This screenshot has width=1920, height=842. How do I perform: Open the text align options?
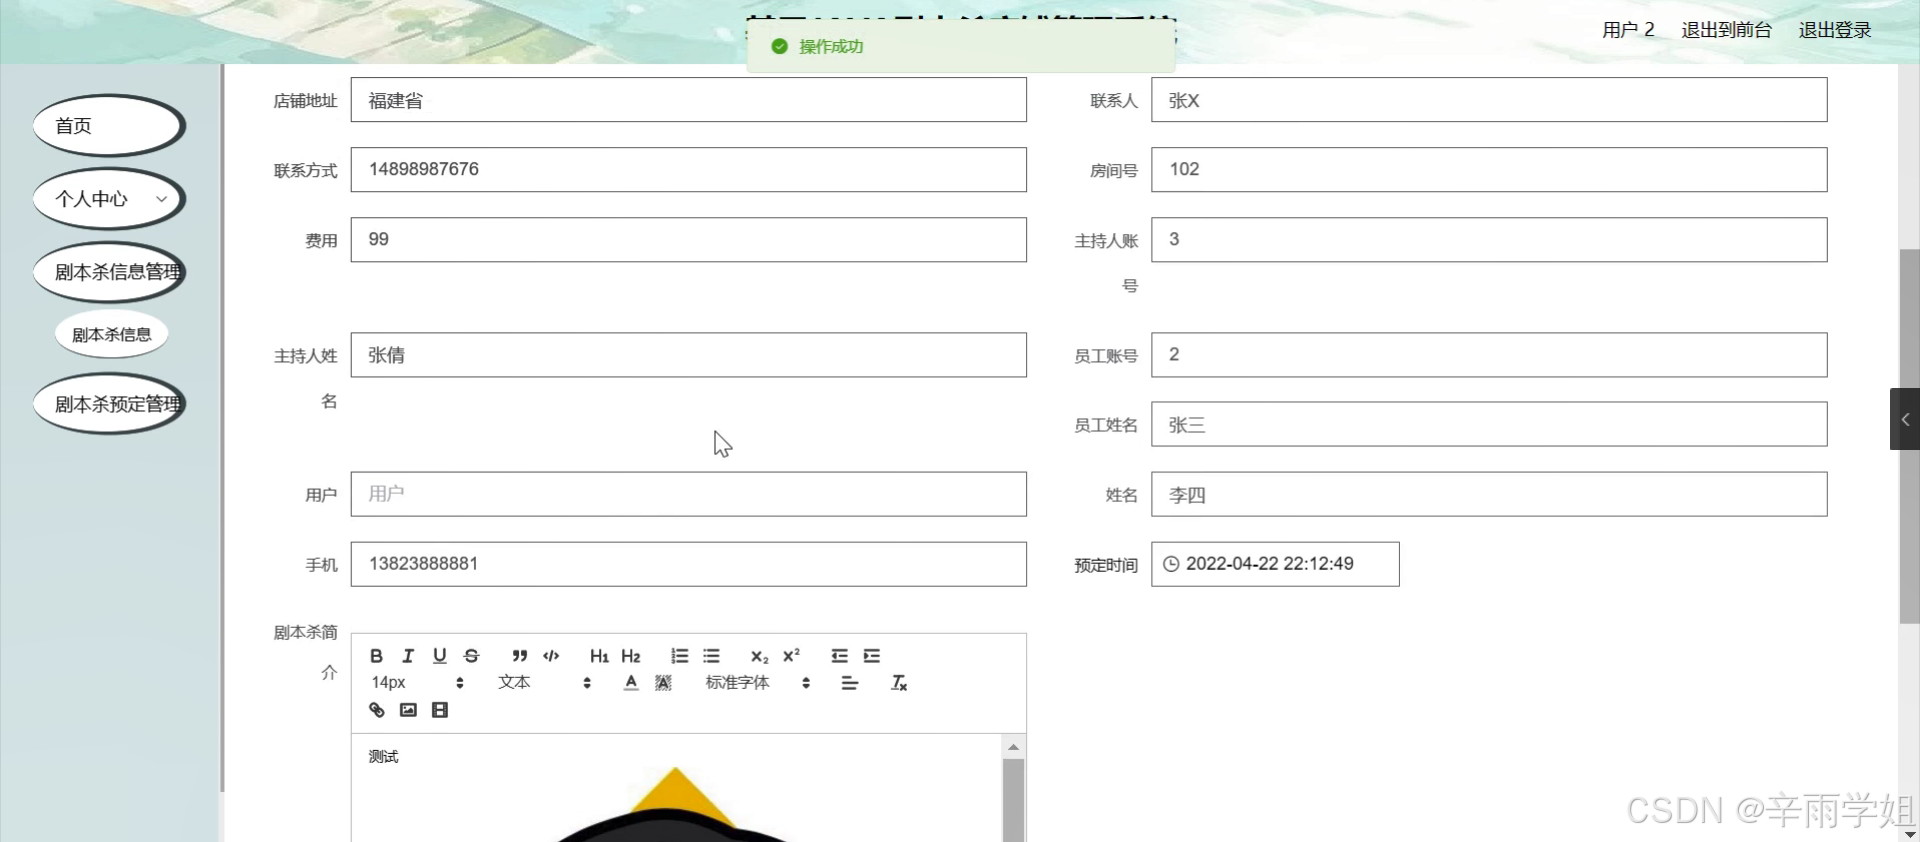coord(850,683)
